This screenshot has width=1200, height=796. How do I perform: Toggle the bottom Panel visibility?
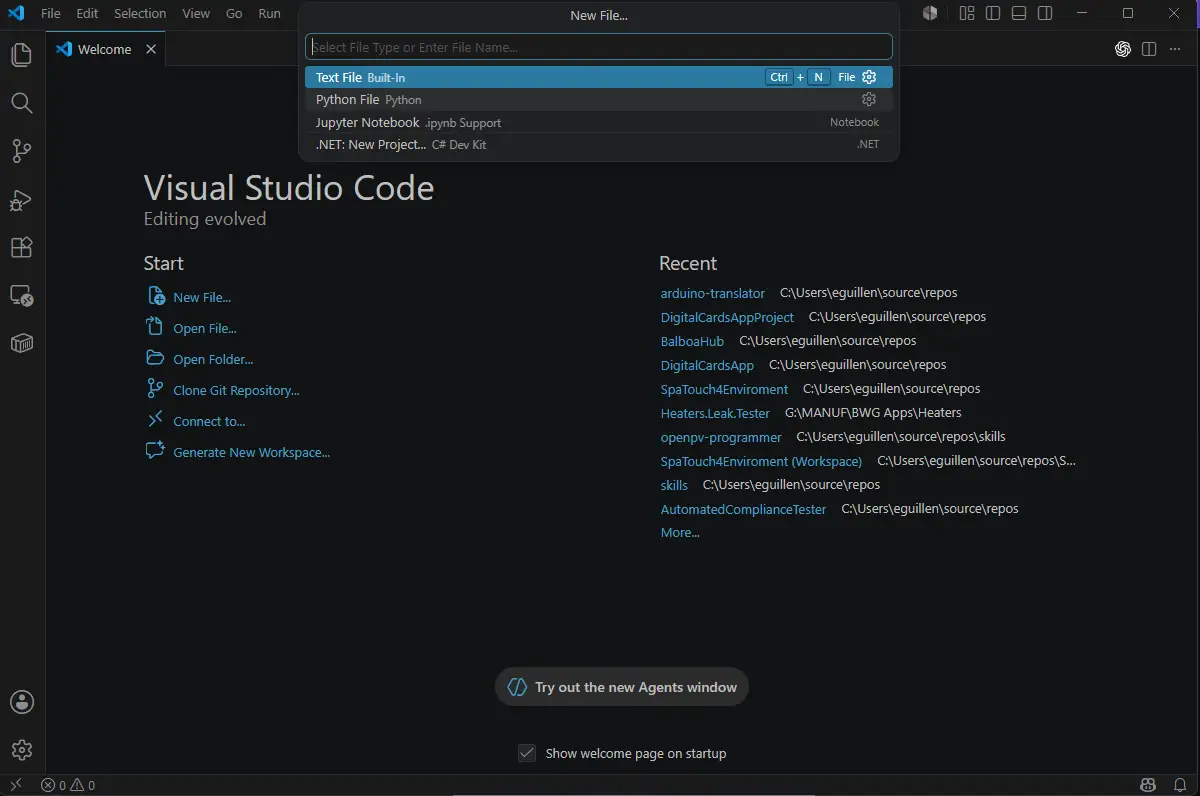[1019, 14]
